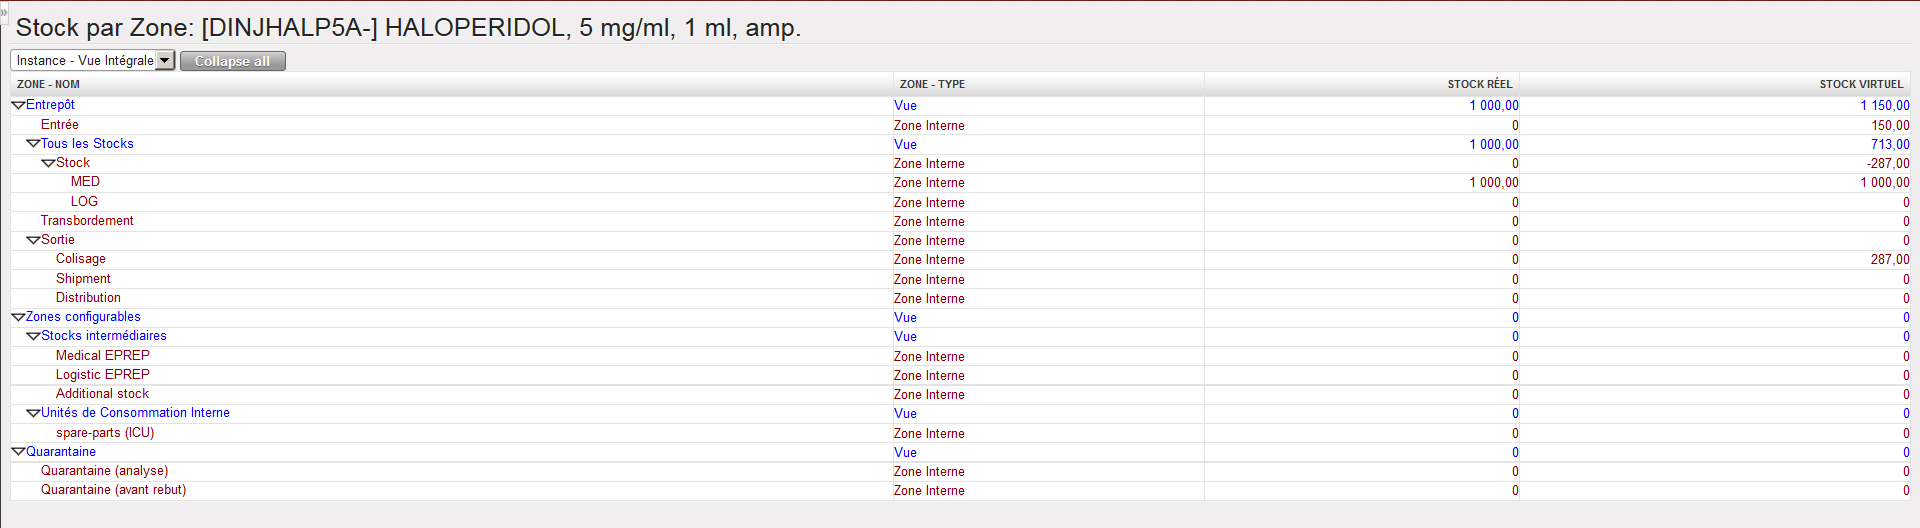Collapse the Tous les Stocks node

[33, 144]
